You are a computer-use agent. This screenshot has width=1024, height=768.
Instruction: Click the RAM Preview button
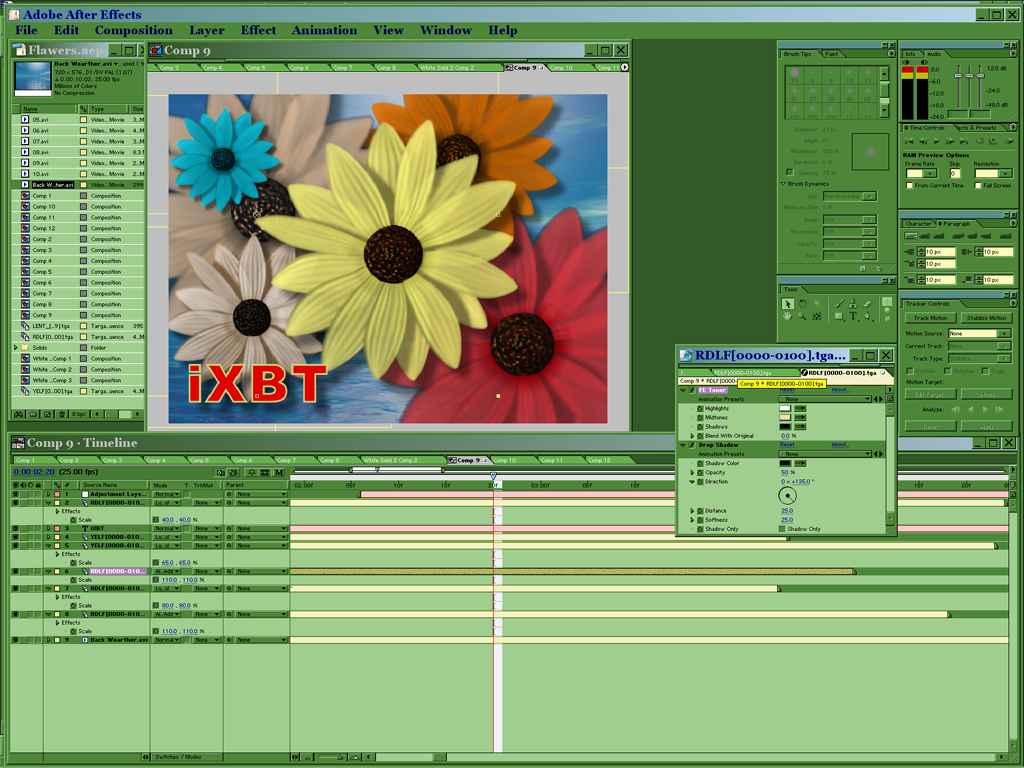(x=1010, y=140)
